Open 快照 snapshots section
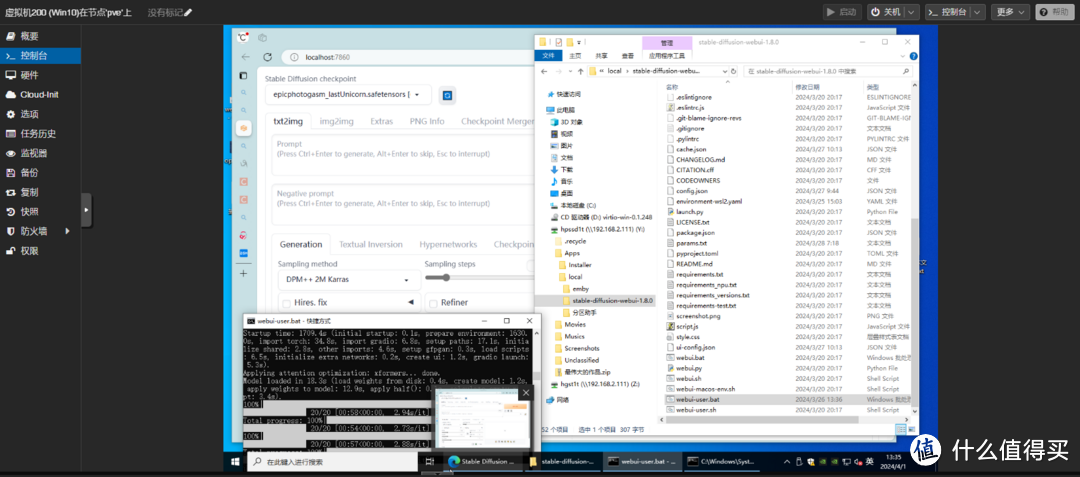 click(x=29, y=212)
